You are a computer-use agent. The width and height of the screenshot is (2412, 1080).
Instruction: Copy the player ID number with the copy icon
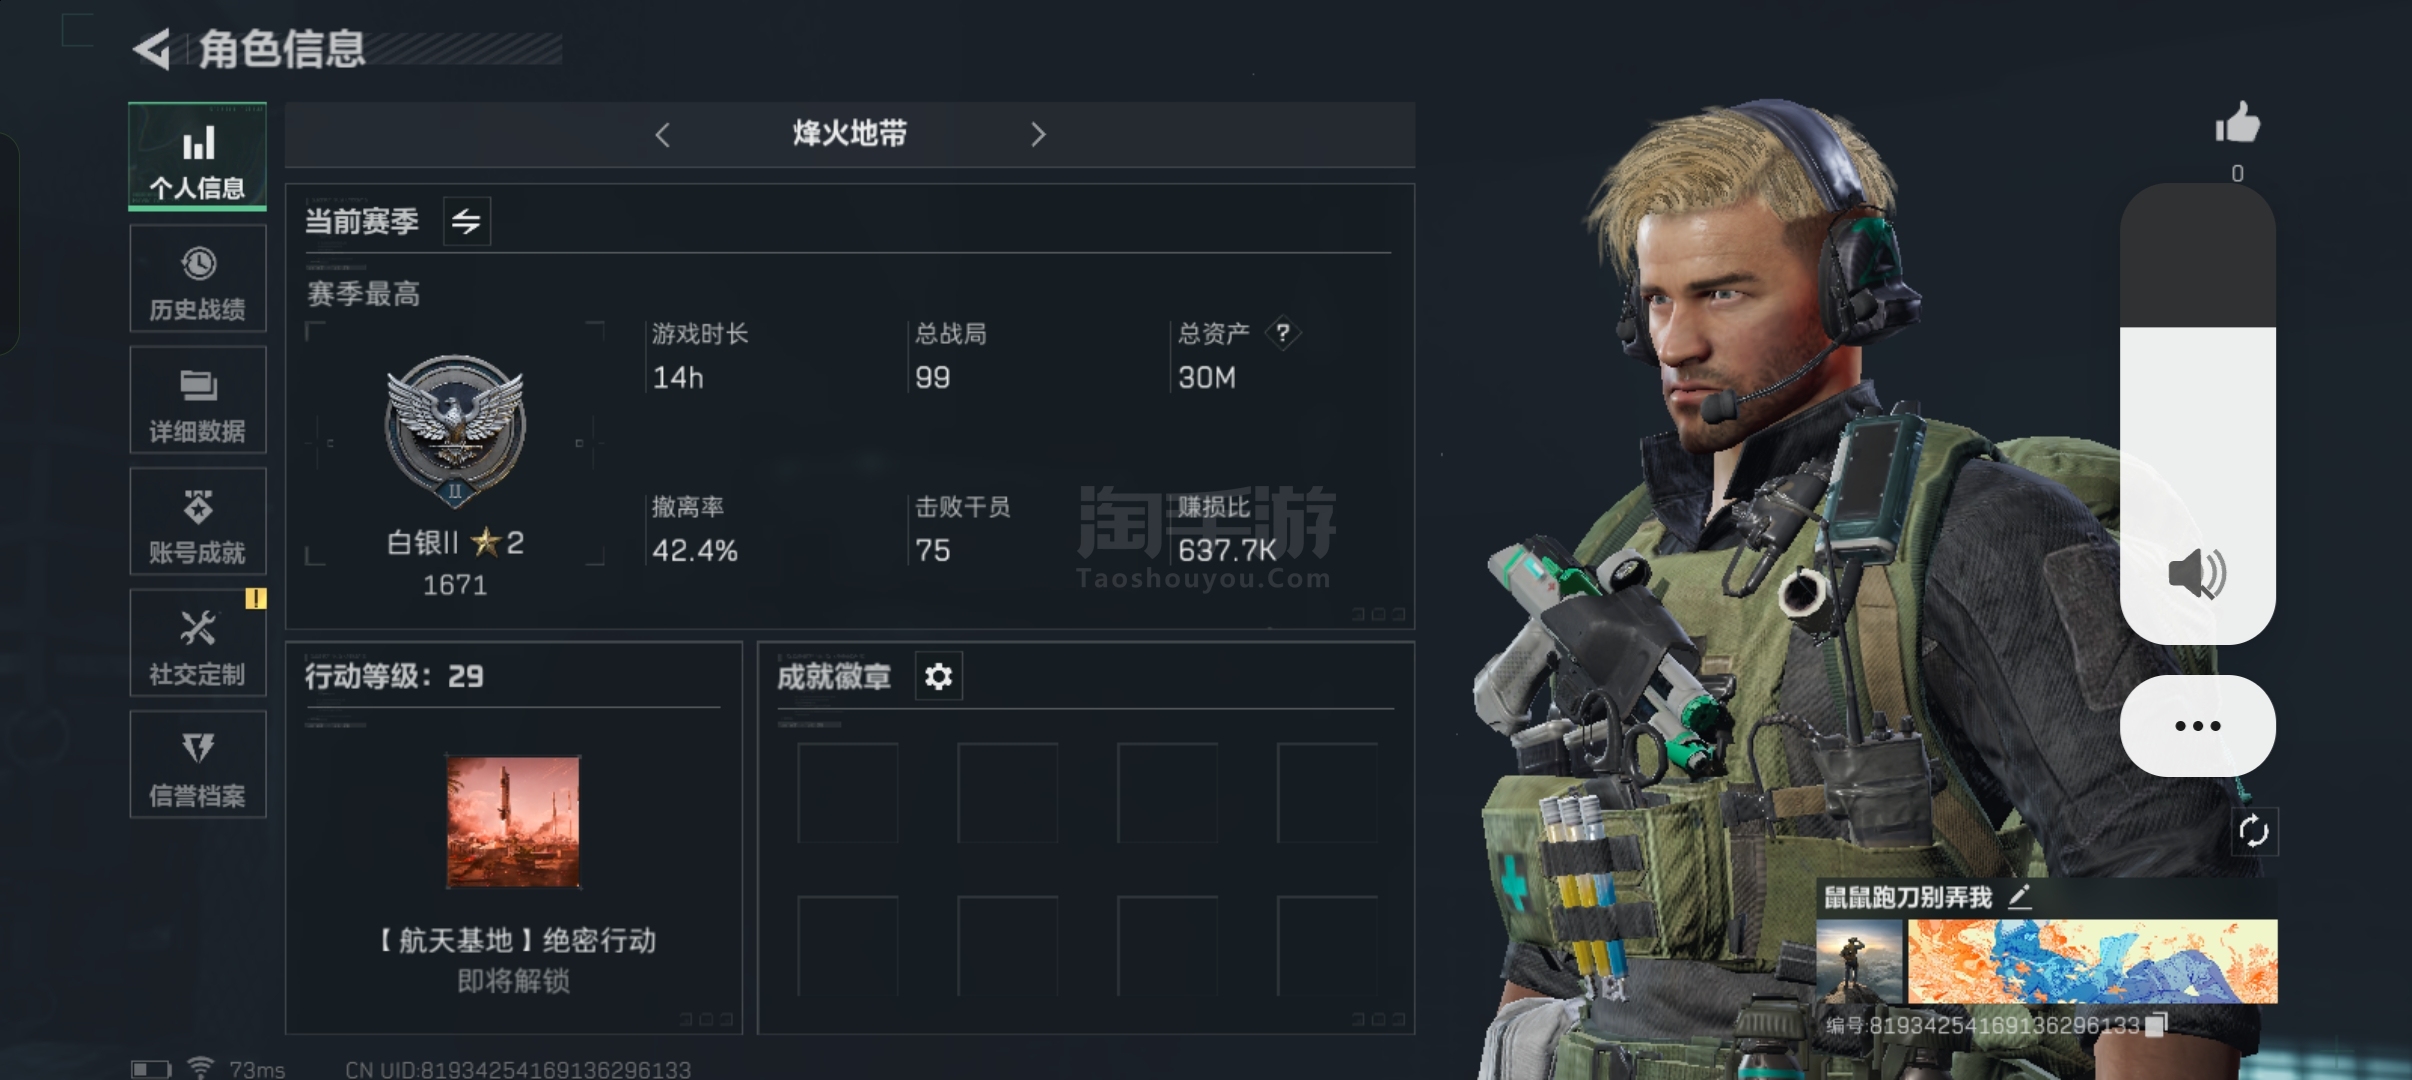tap(2157, 1024)
